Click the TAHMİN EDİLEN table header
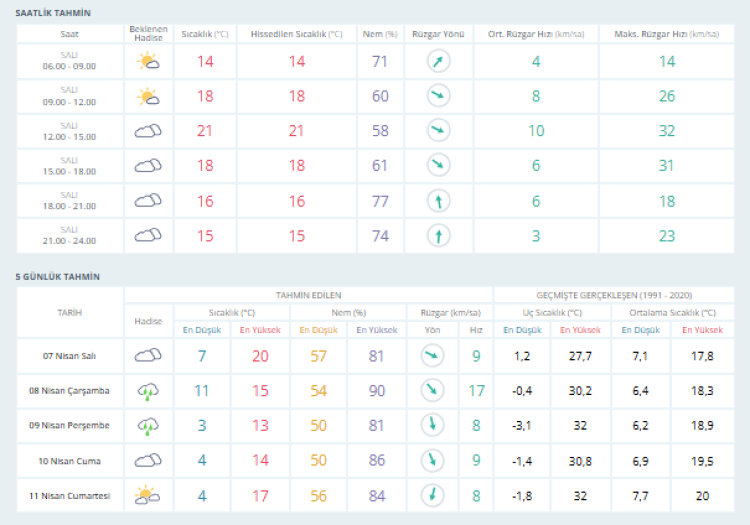The image size is (750, 525). tap(308, 295)
